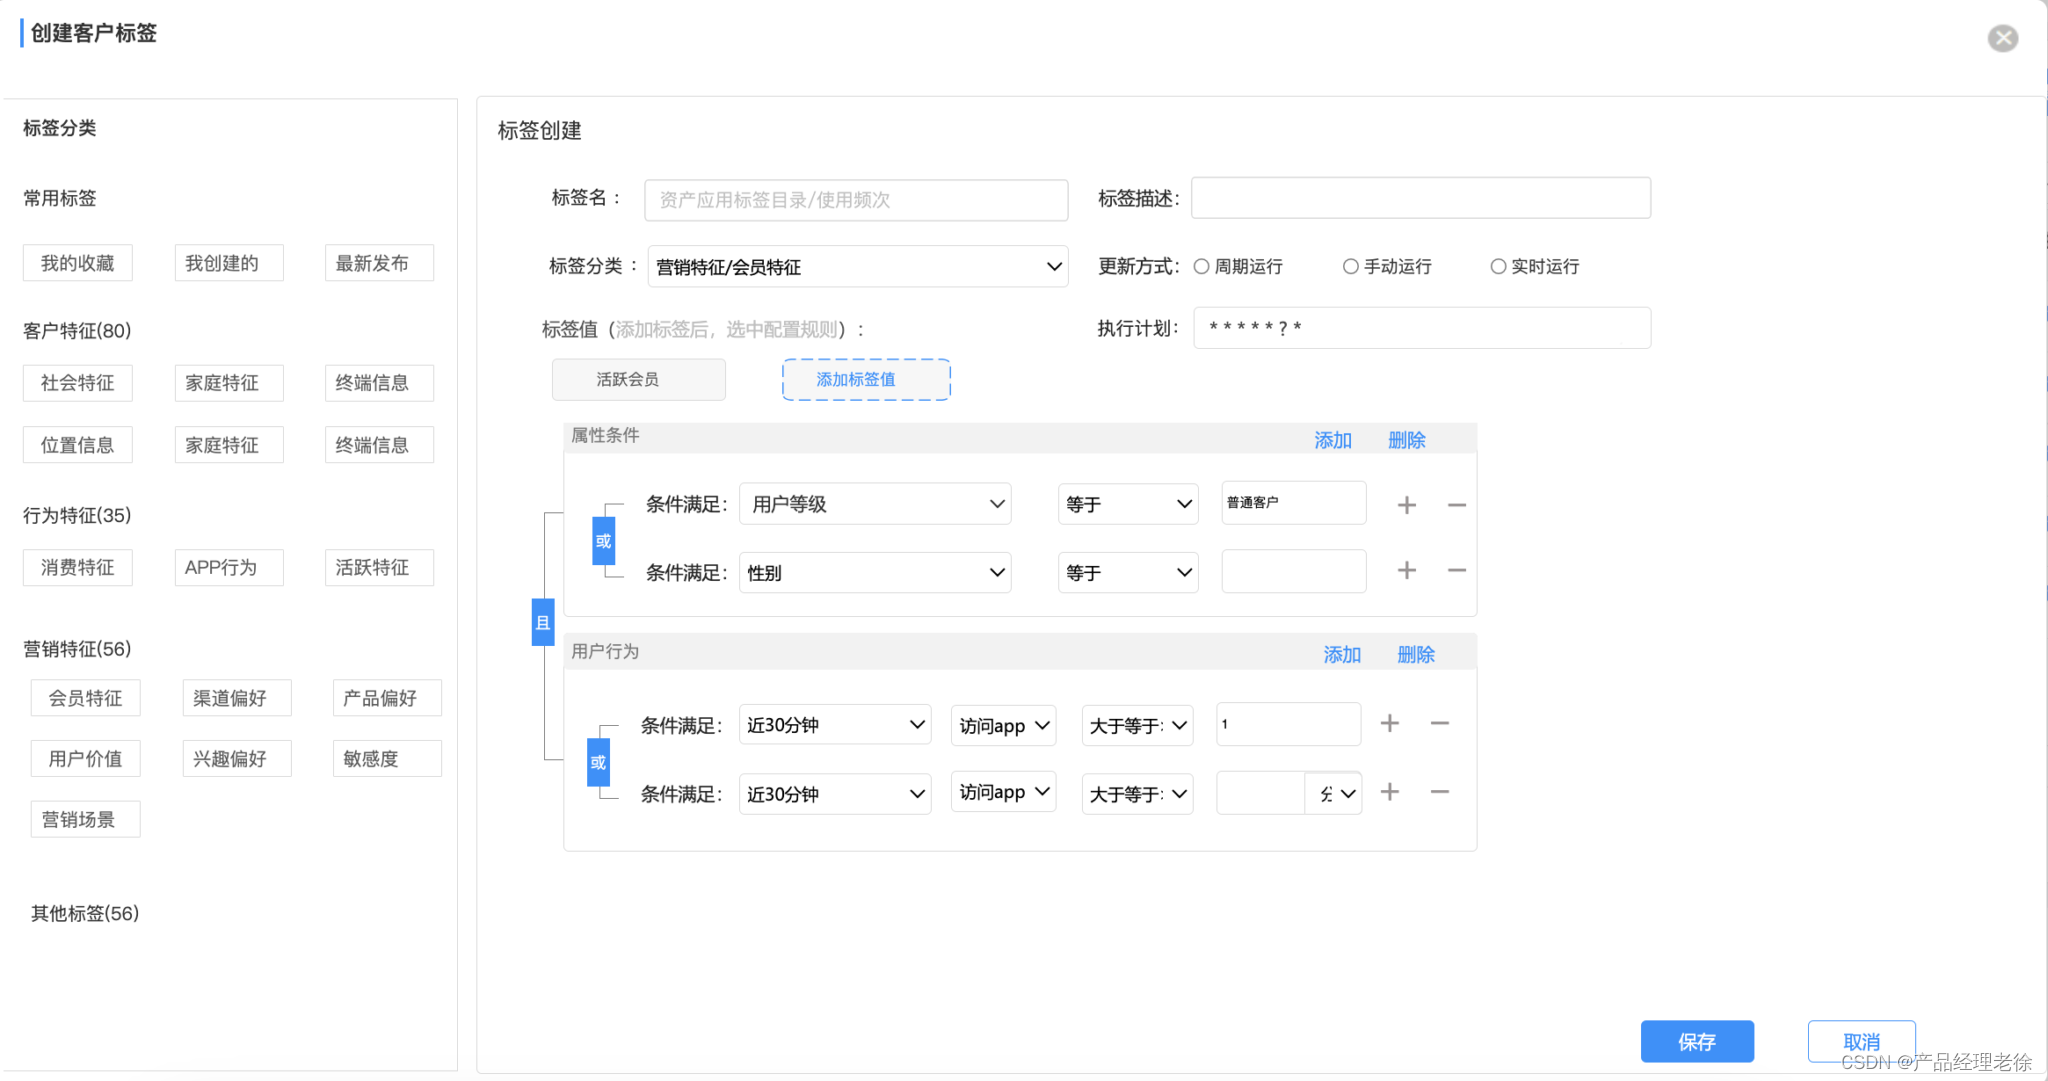The width and height of the screenshot is (2048, 1081).
Task: Click the blue 且 logic connector
Action: point(543,622)
